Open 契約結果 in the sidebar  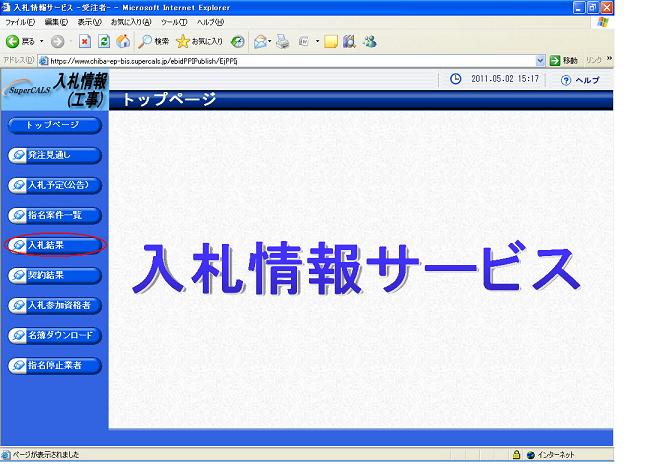(x=55, y=275)
